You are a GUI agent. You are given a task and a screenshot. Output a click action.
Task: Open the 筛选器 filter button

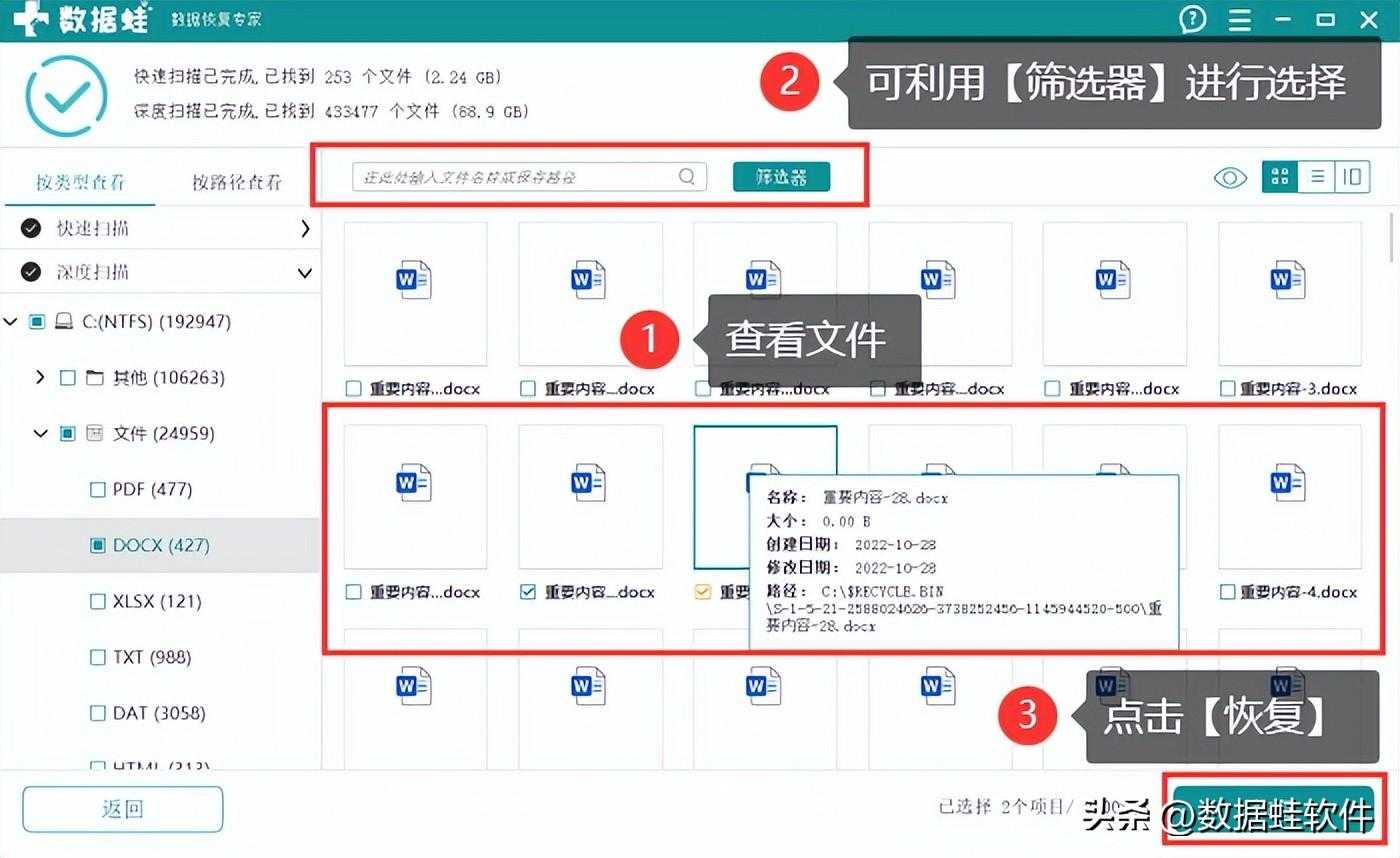[x=781, y=177]
